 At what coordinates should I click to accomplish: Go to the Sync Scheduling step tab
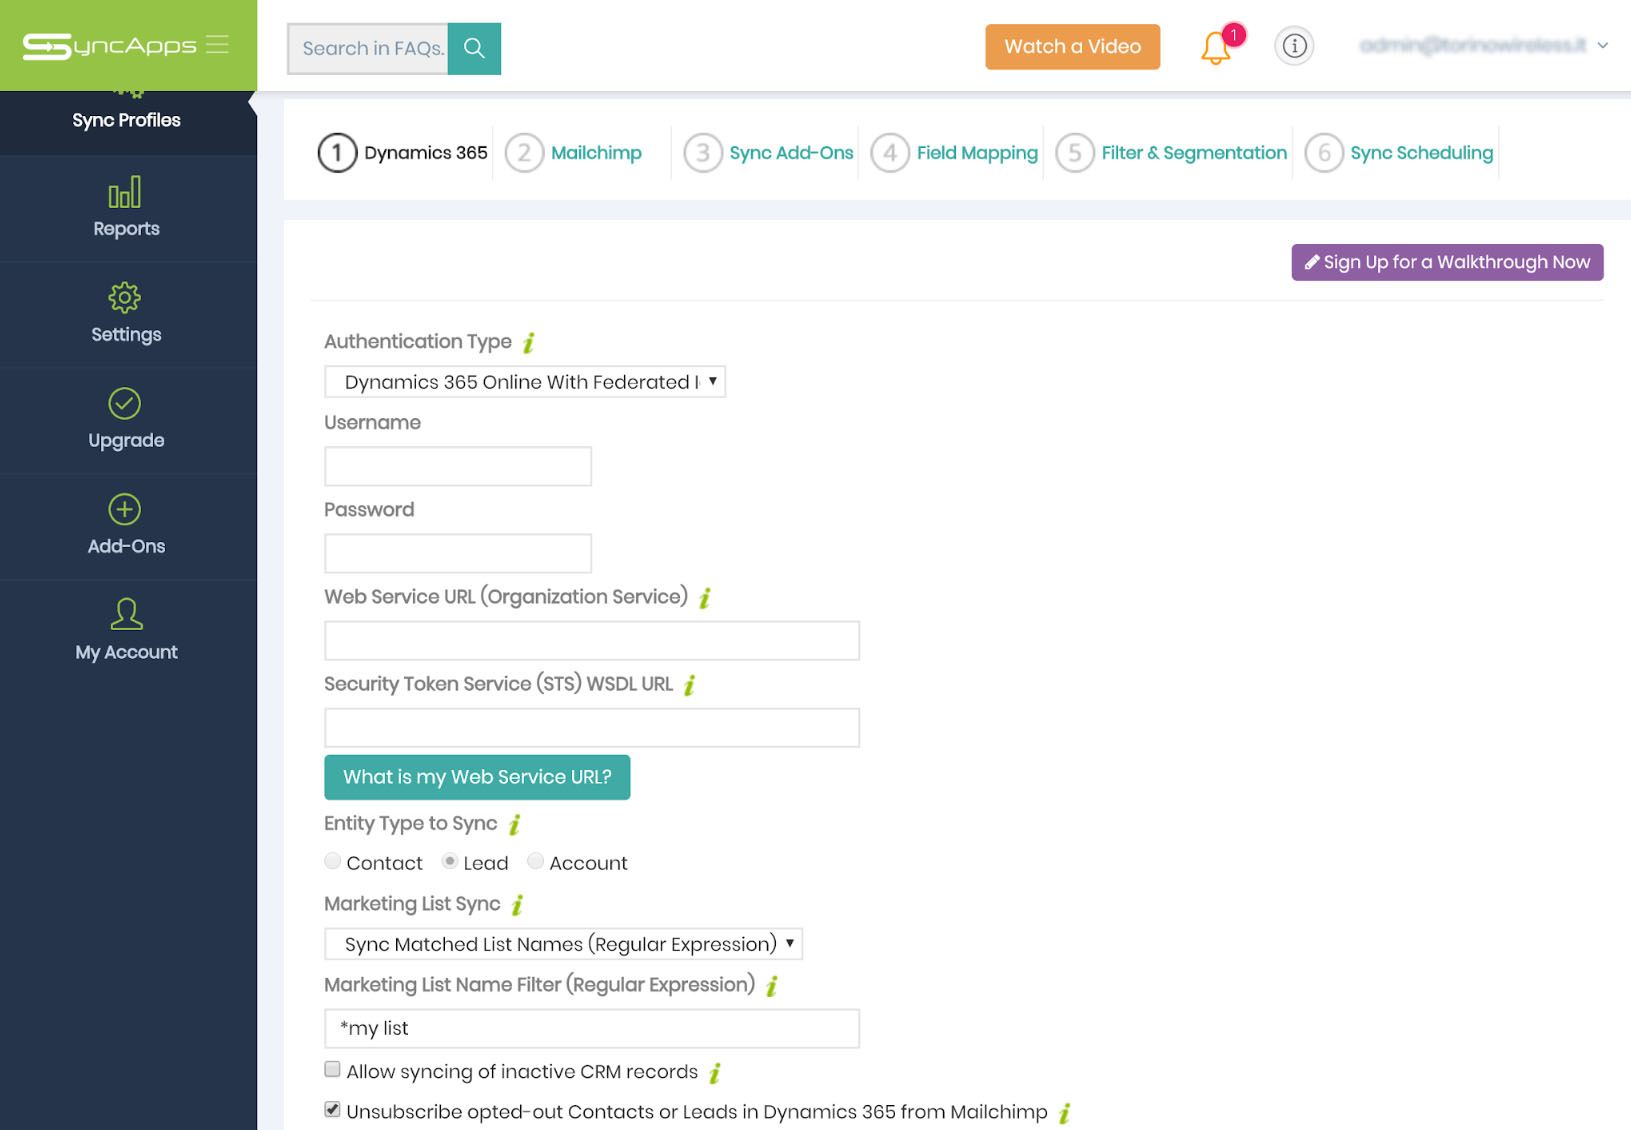[x=1421, y=153]
